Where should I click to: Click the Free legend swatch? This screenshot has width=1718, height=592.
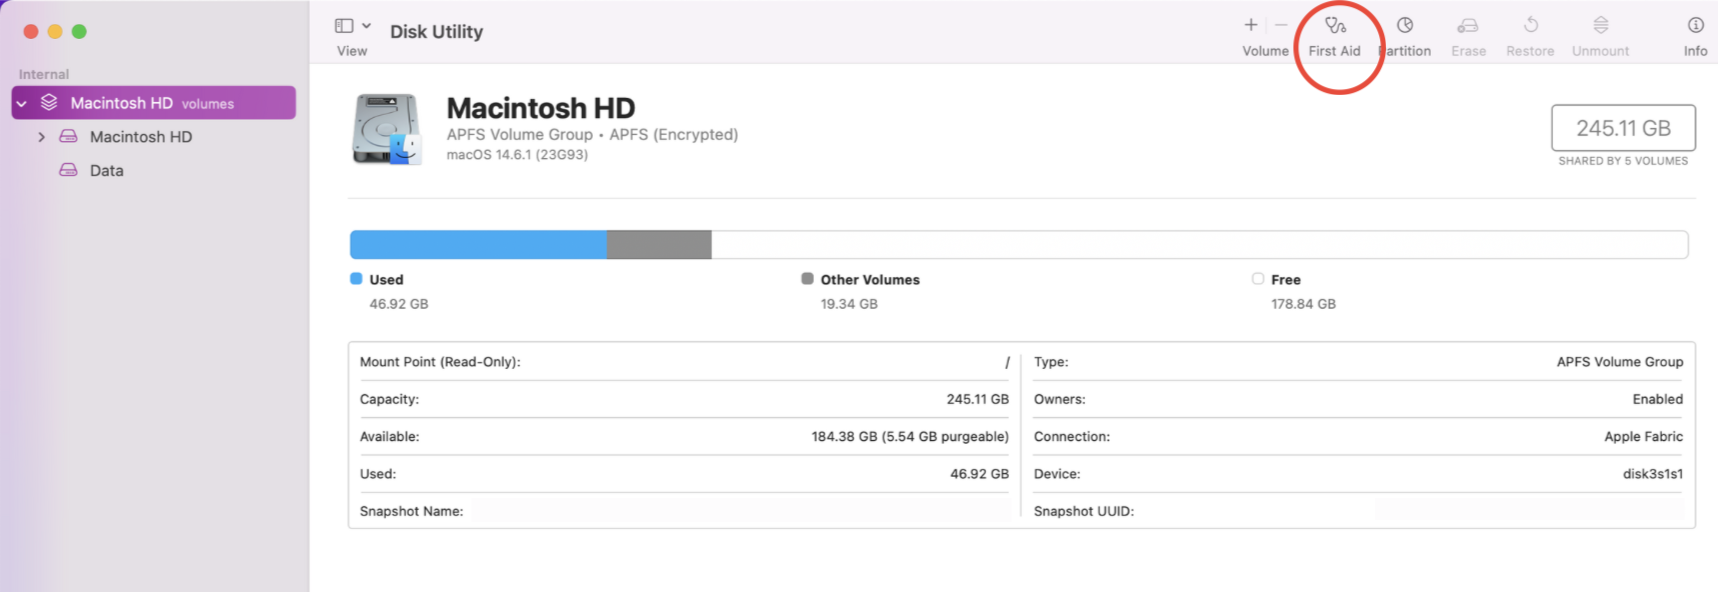tap(1258, 279)
